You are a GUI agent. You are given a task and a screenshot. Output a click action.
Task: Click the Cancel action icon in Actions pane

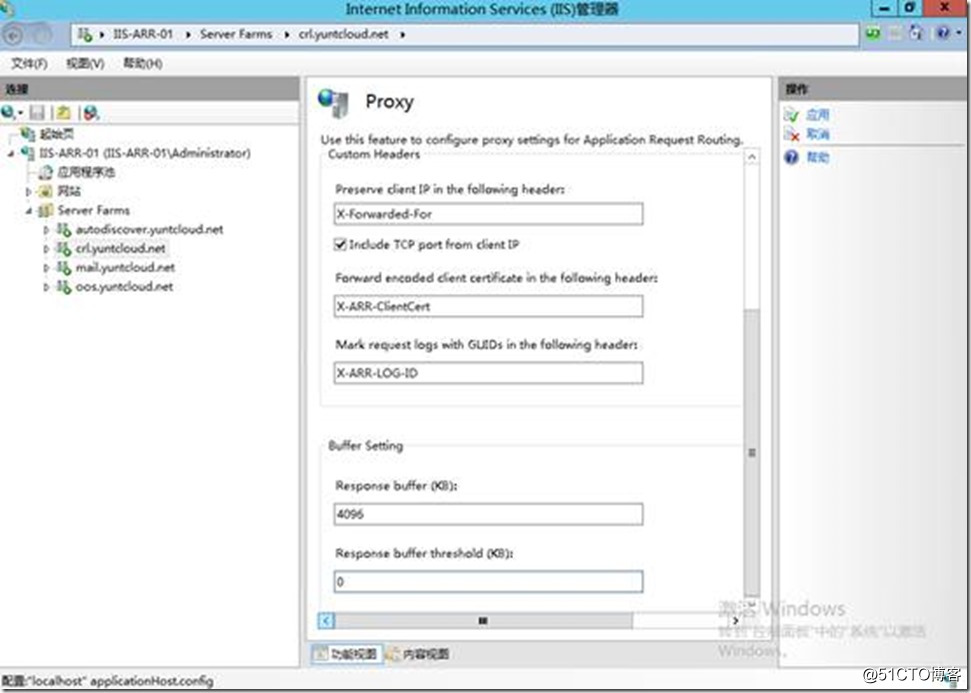[x=791, y=134]
